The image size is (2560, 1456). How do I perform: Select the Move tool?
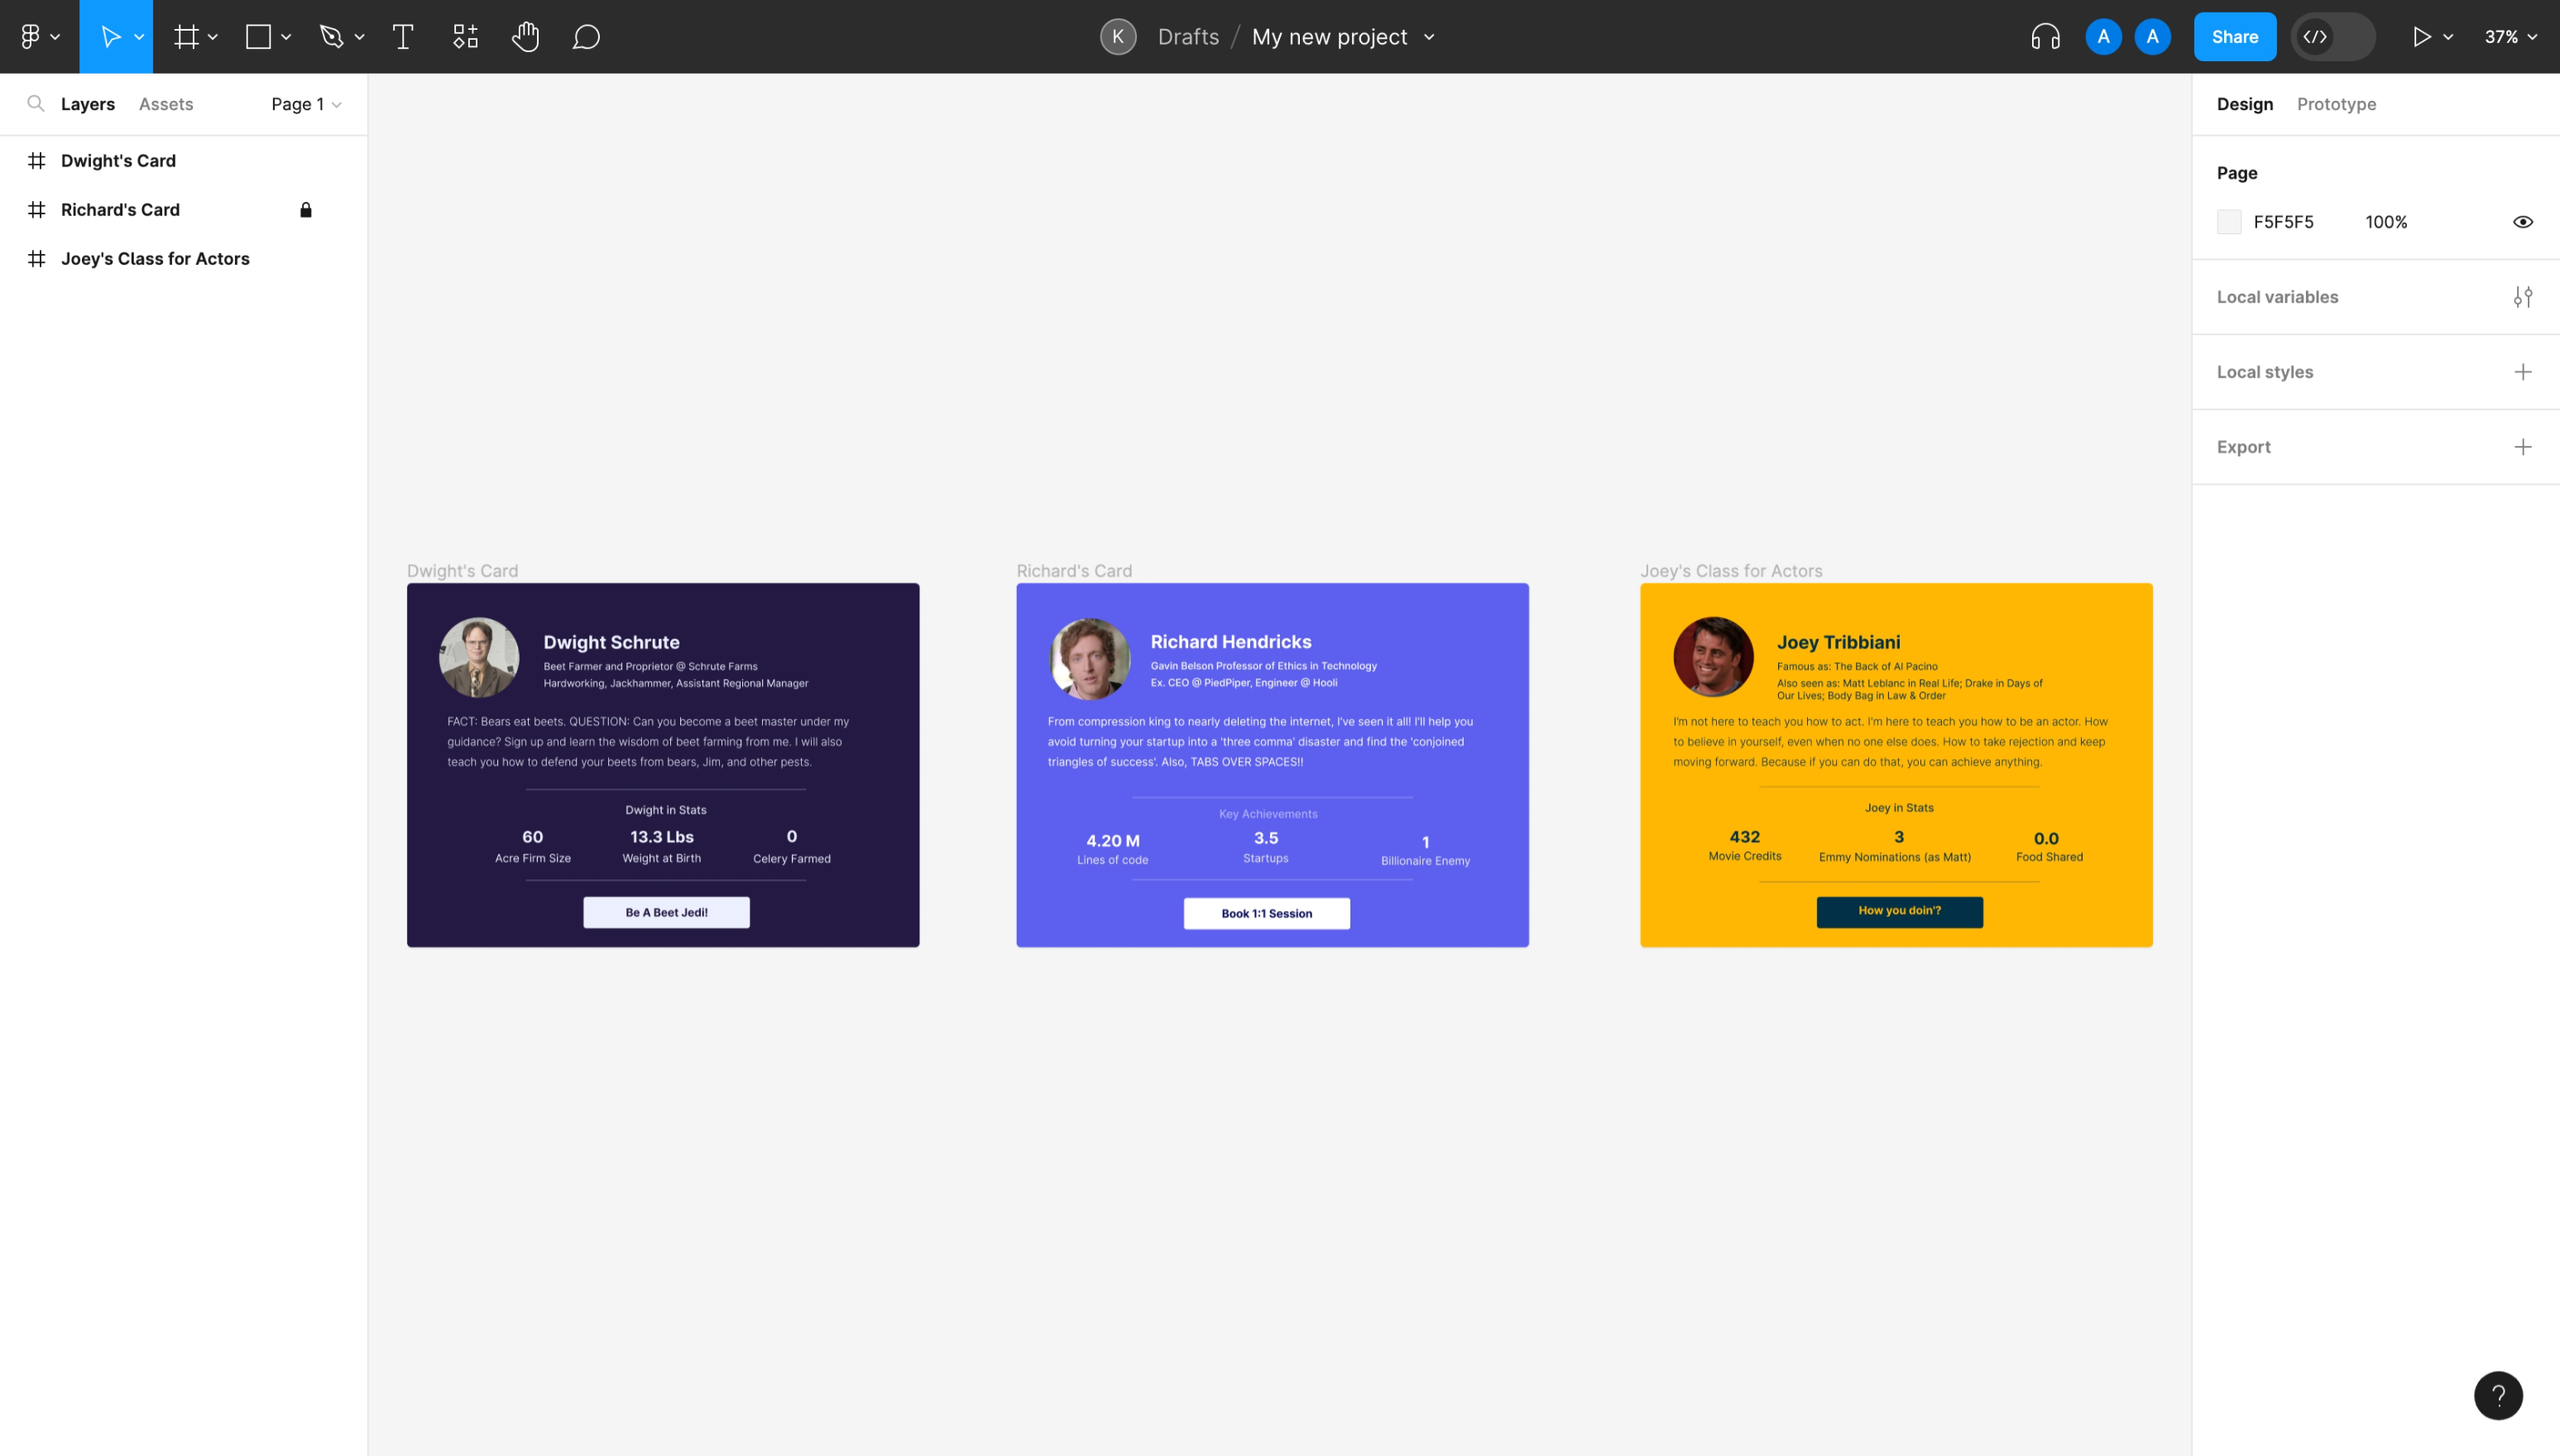click(x=110, y=37)
